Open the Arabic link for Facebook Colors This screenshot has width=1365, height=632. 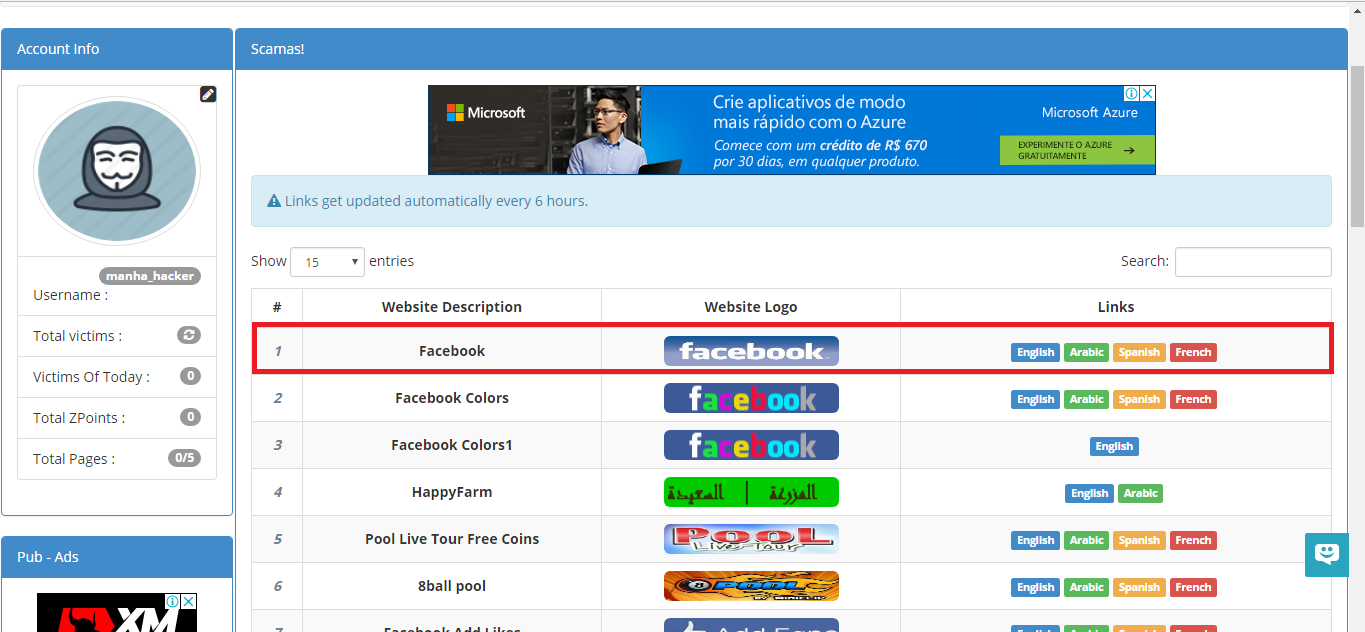1086,399
